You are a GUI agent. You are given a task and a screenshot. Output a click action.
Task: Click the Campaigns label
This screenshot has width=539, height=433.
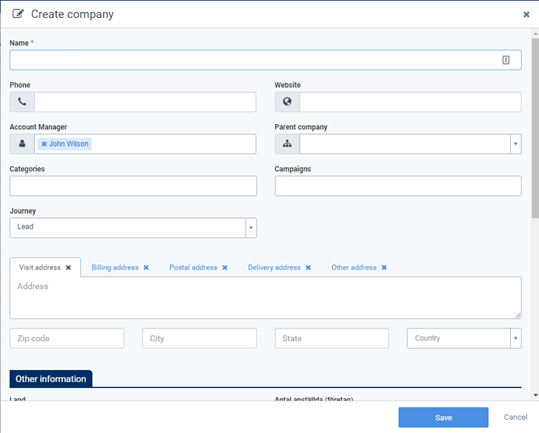pyautogui.click(x=293, y=169)
